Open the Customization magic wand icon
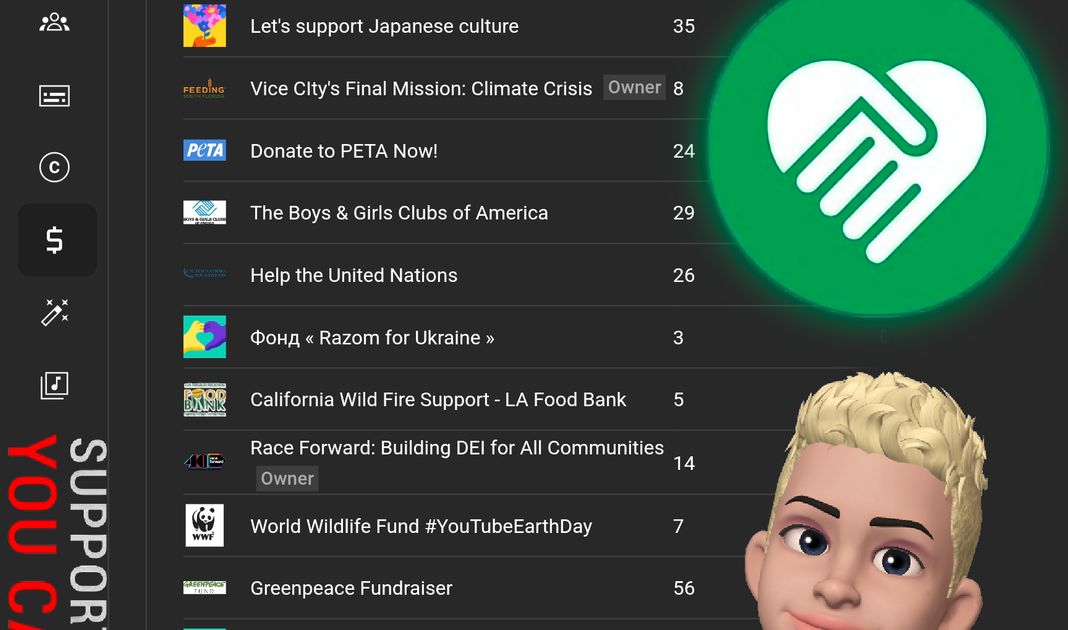Image resolution: width=1068 pixels, height=630 pixels. [54, 313]
